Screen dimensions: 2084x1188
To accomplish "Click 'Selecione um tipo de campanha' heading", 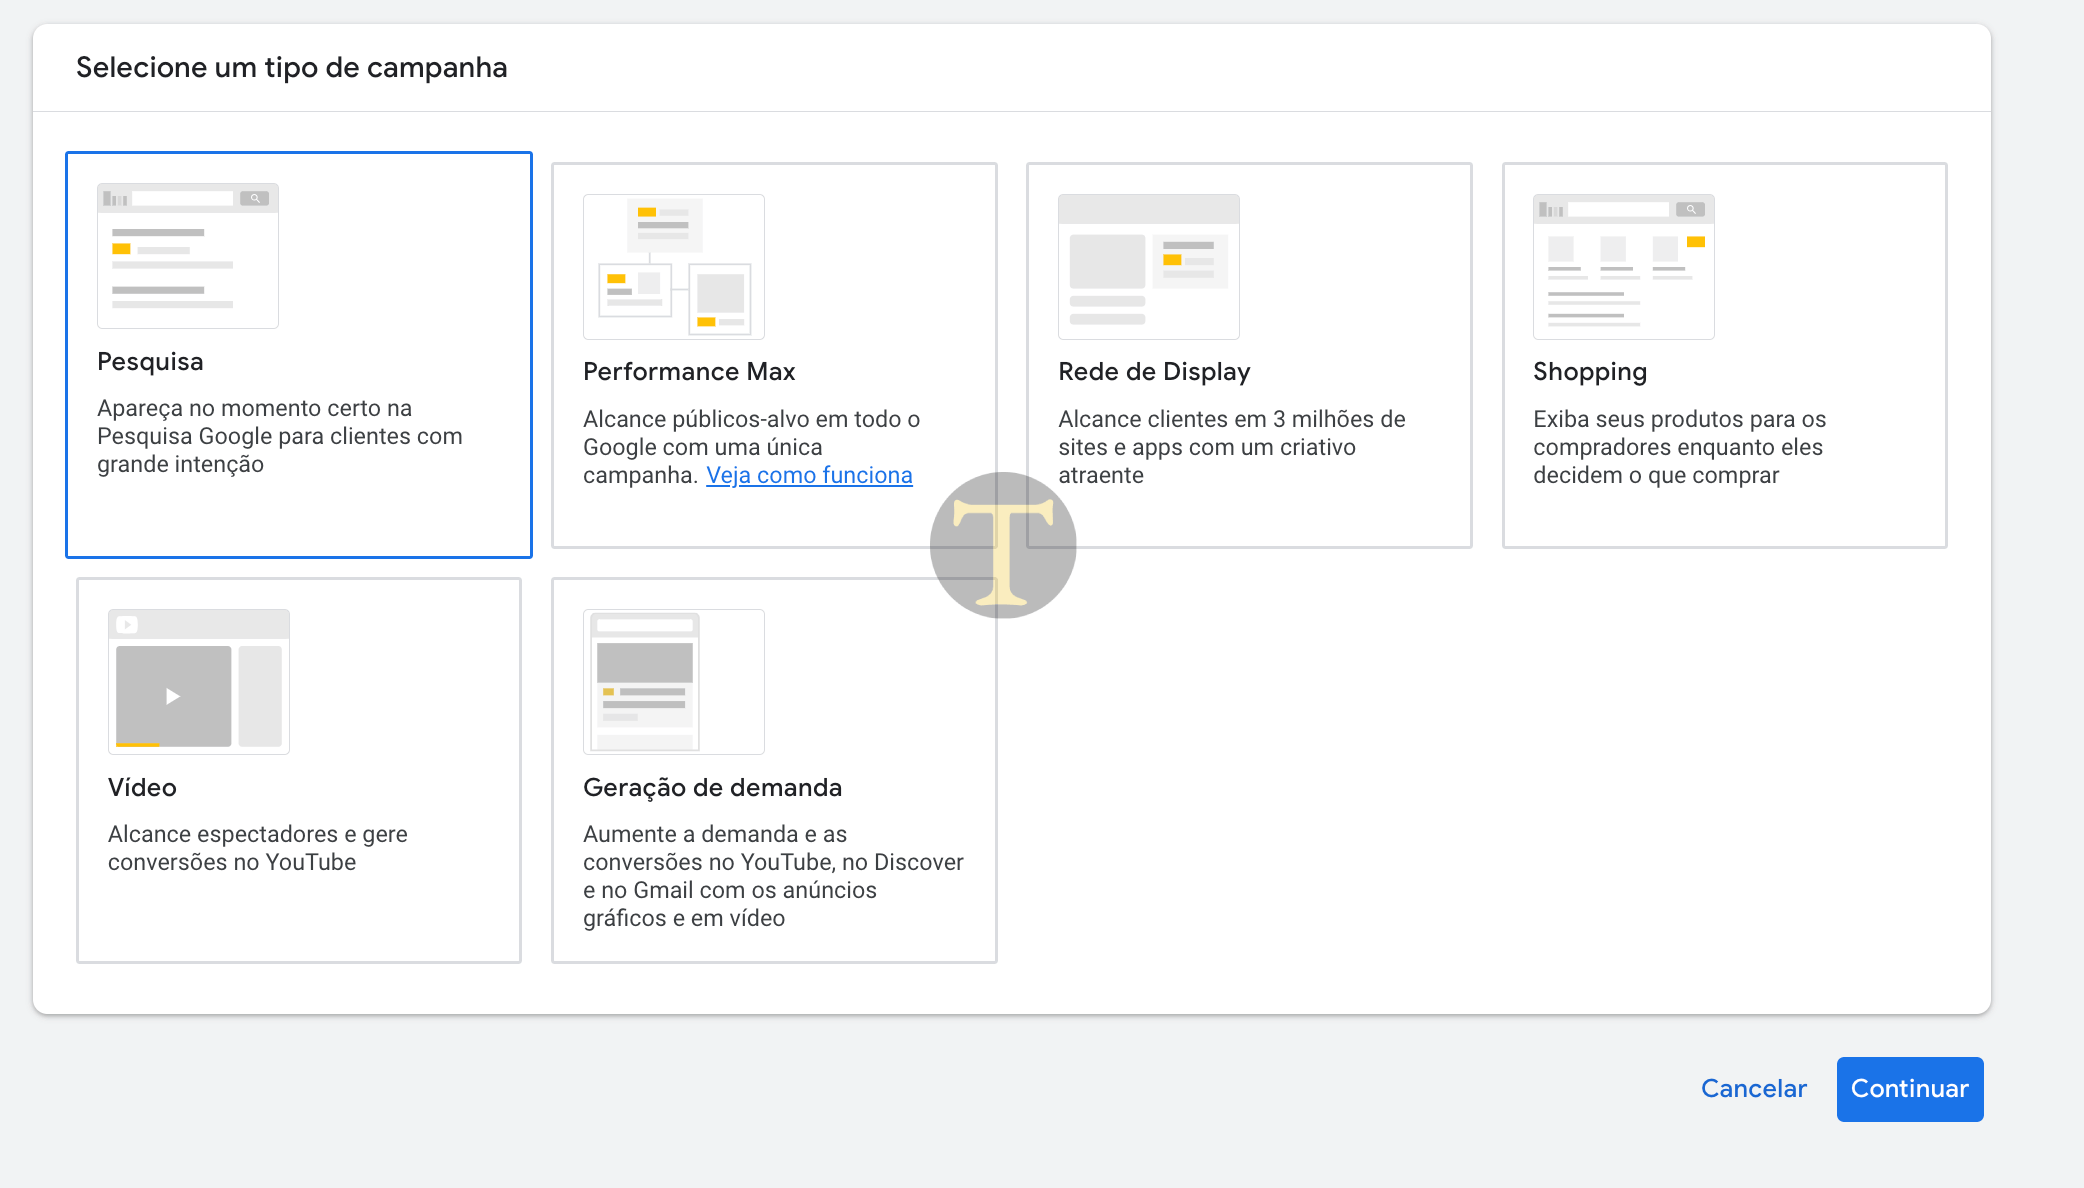I will [292, 68].
